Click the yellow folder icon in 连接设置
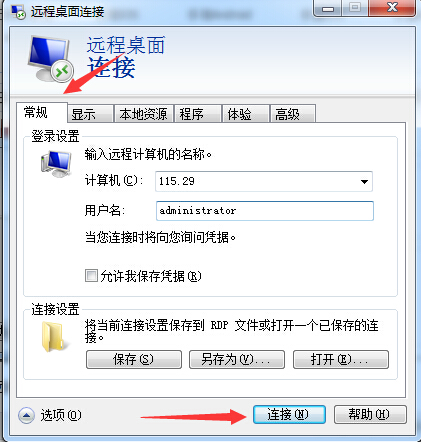 coord(53,337)
